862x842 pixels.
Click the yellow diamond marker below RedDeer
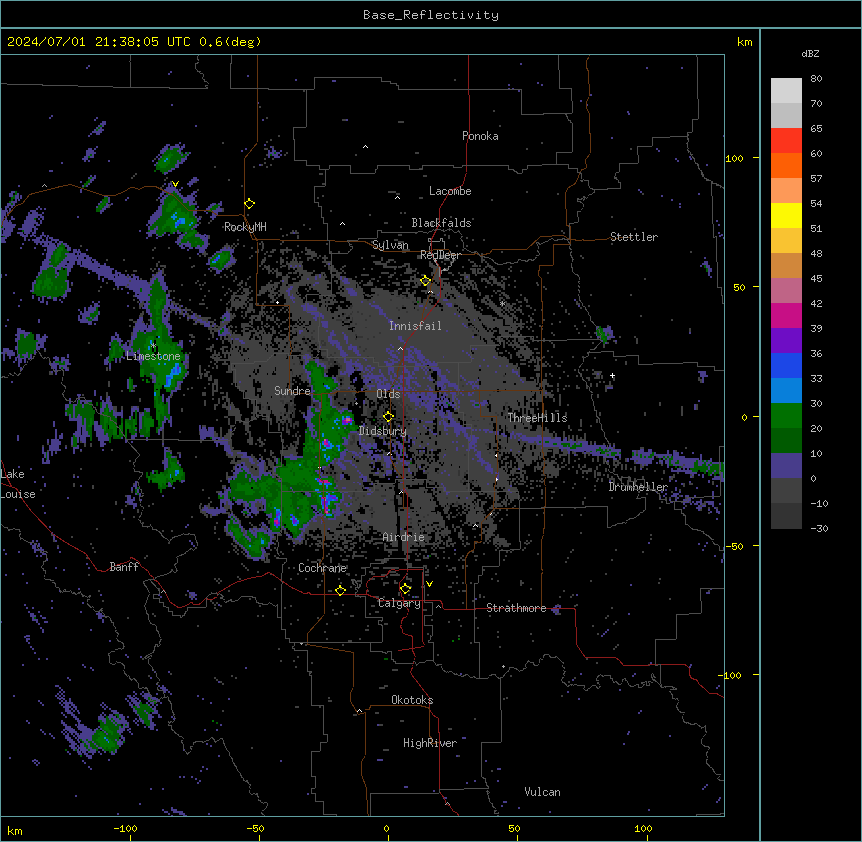[x=426, y=281]
